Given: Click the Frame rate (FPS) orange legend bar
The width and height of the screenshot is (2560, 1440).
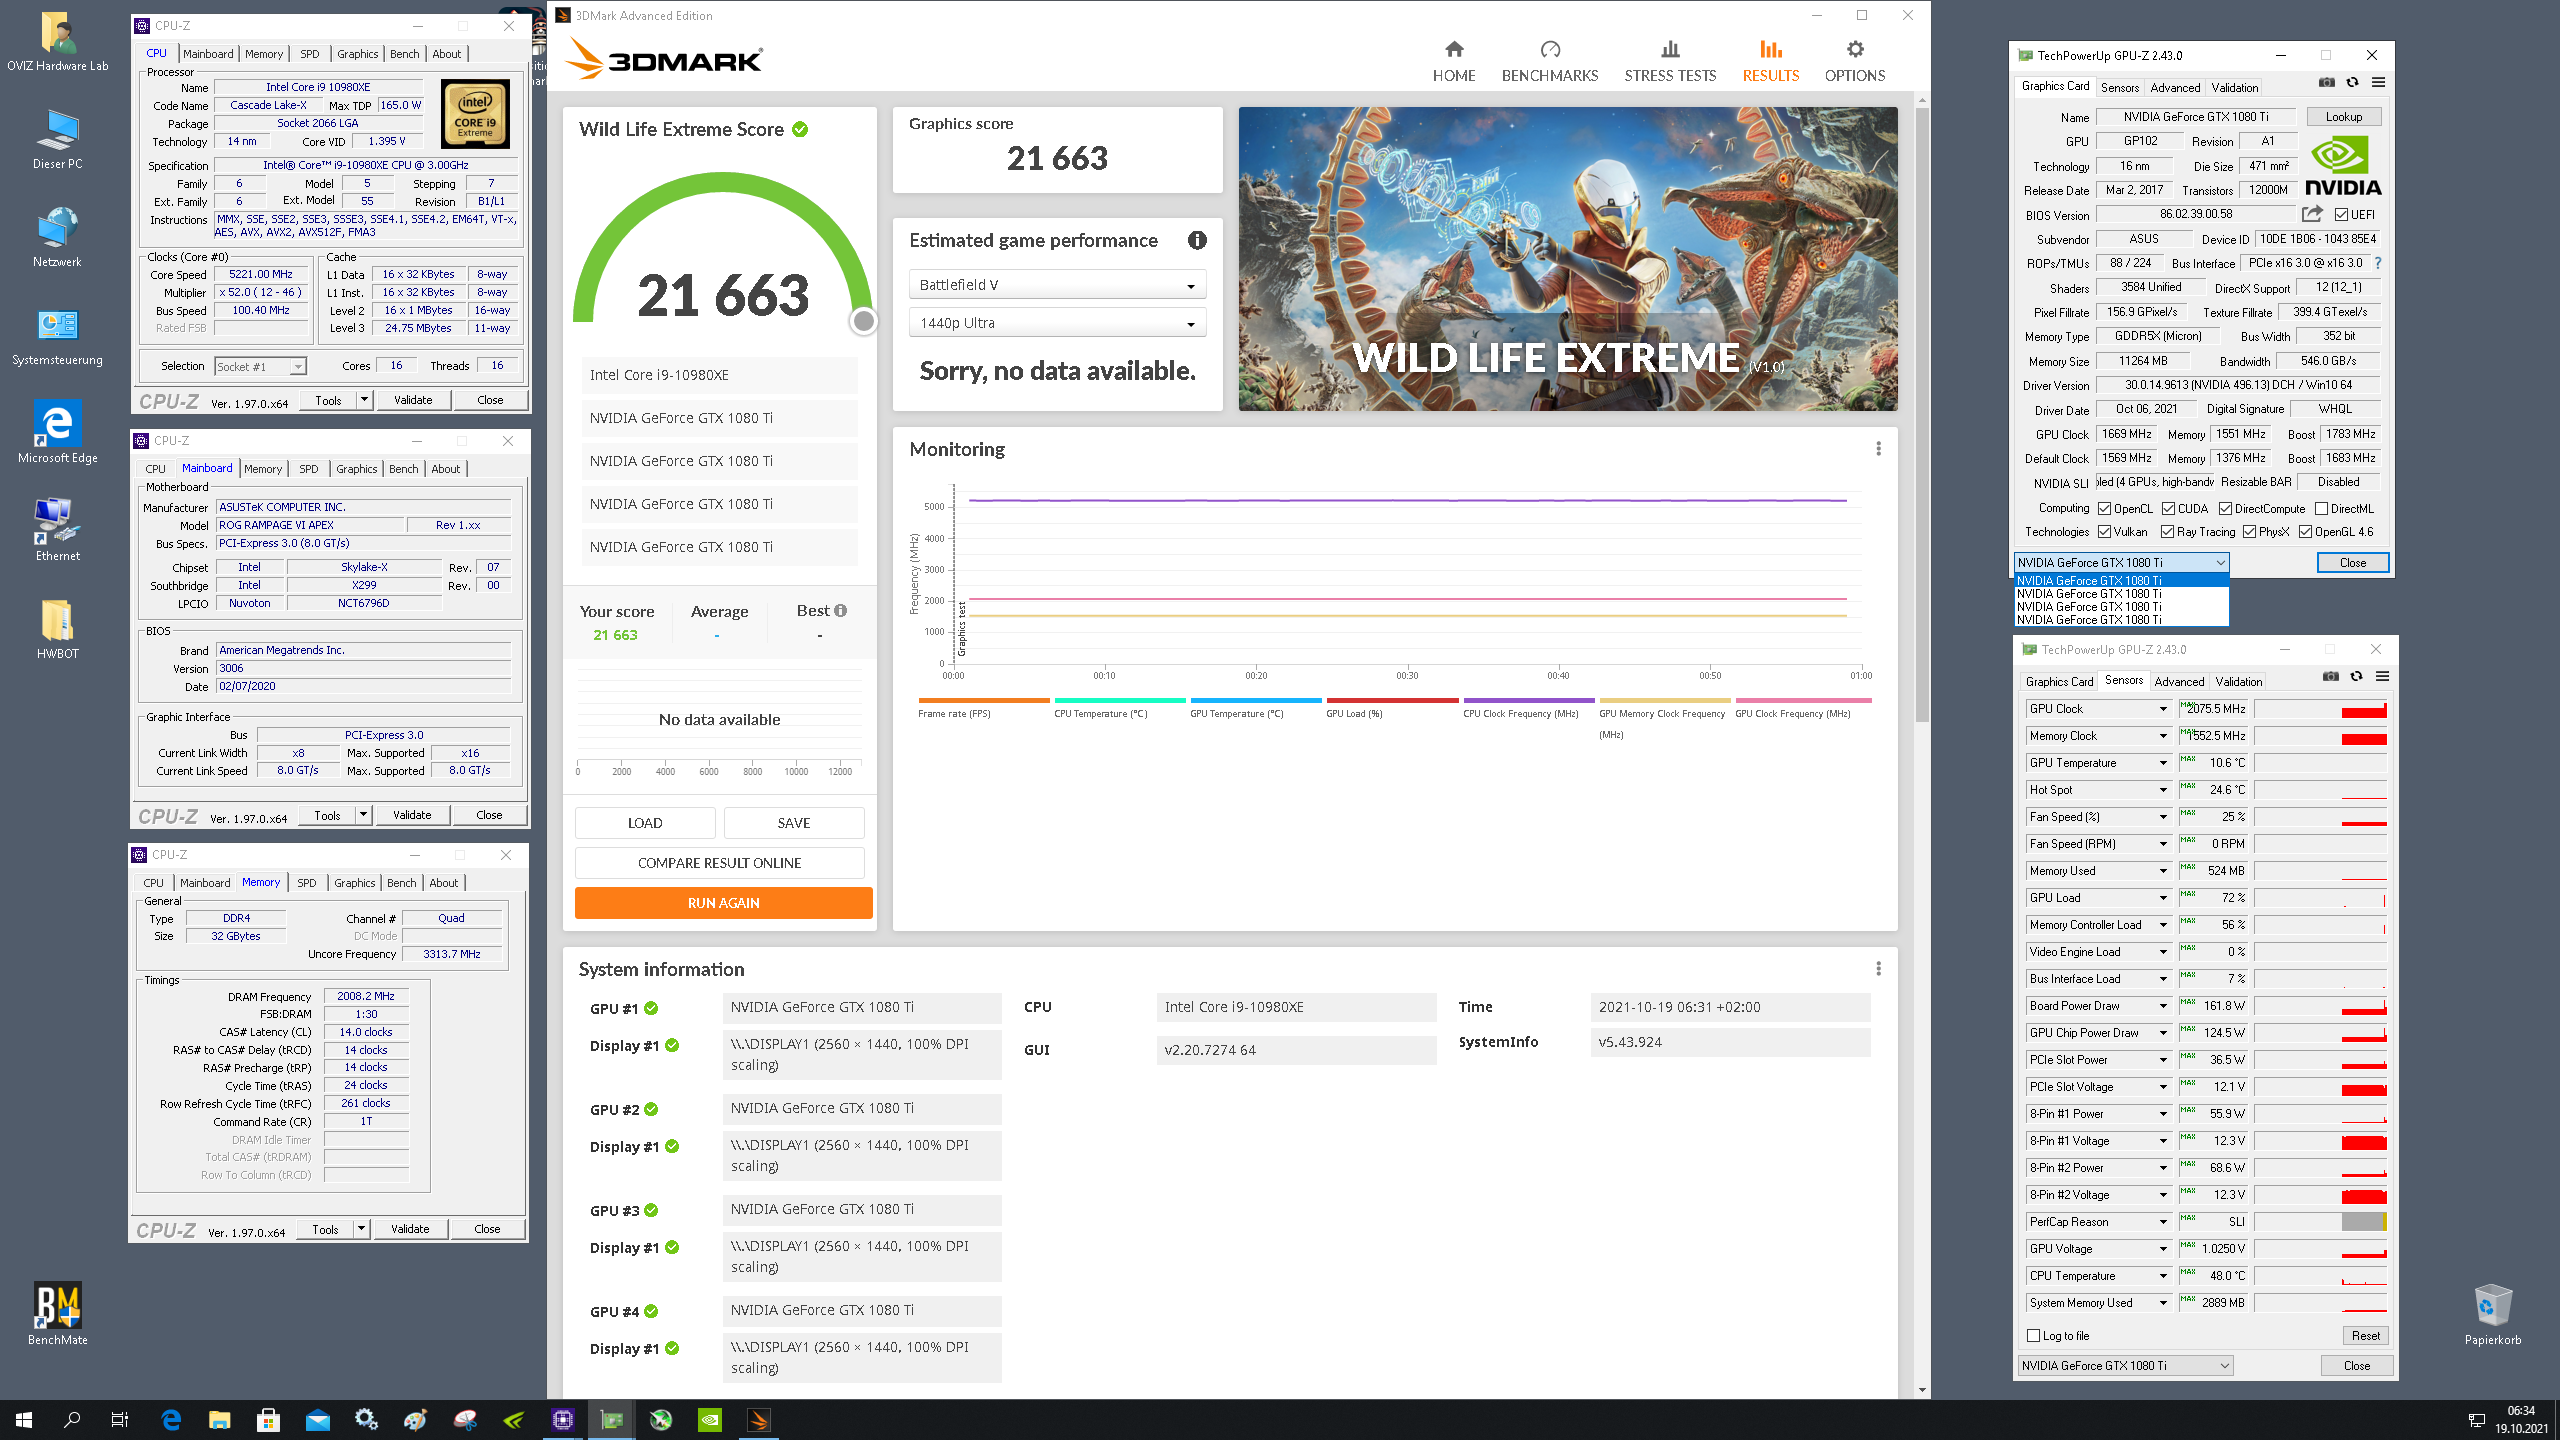Looking at the screenshot, I should click(x=984, y=701).
